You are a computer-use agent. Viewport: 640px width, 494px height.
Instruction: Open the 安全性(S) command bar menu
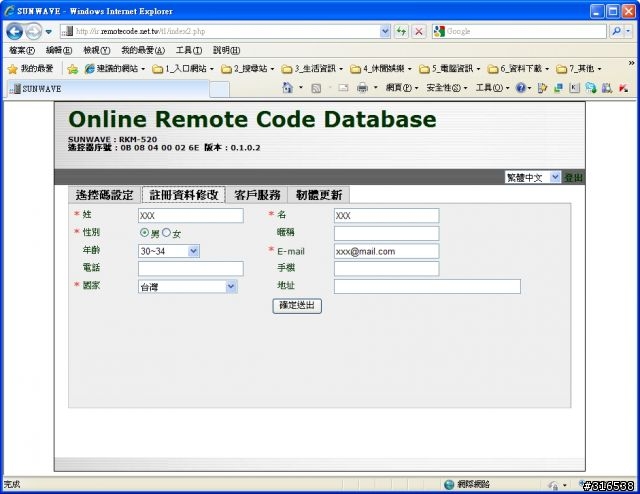pos(447,88)
